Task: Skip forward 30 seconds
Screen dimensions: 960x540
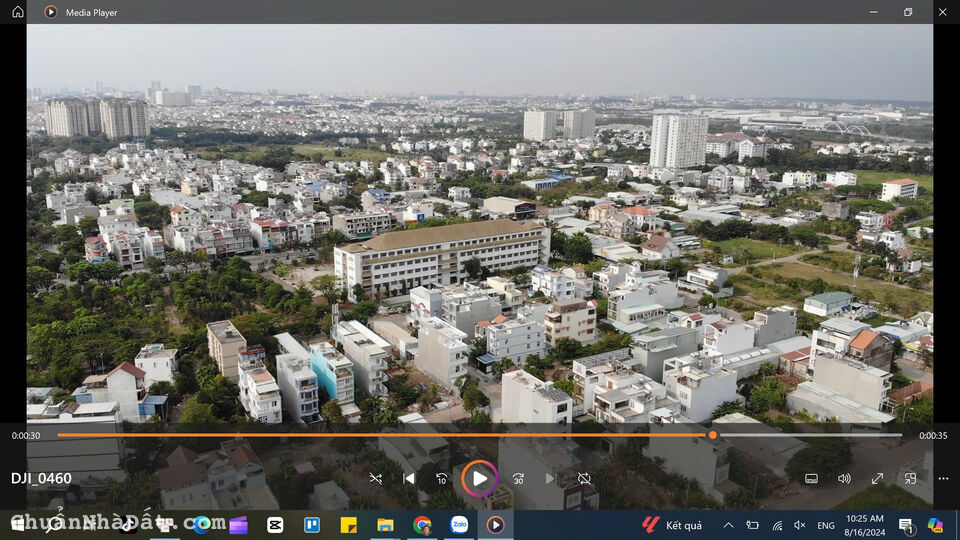Action: (x=519, y=479)
